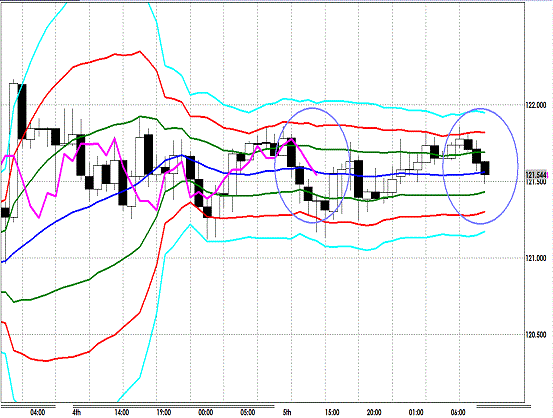
Task: Click the current price tag 121.544
Action: (536, 175)
